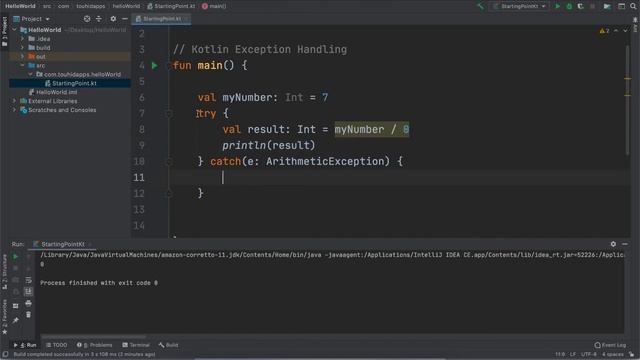
Task: Open the Event Log
Action: click(610, 345)
